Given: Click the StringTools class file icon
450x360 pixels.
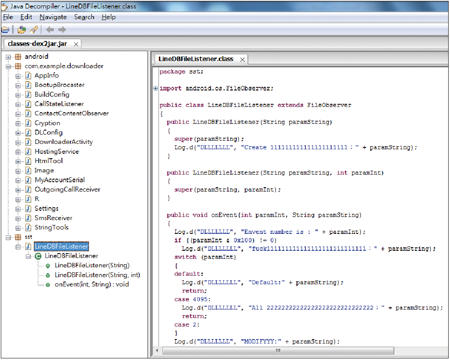Looking at the screenshot, I should (x=28, y=228).
